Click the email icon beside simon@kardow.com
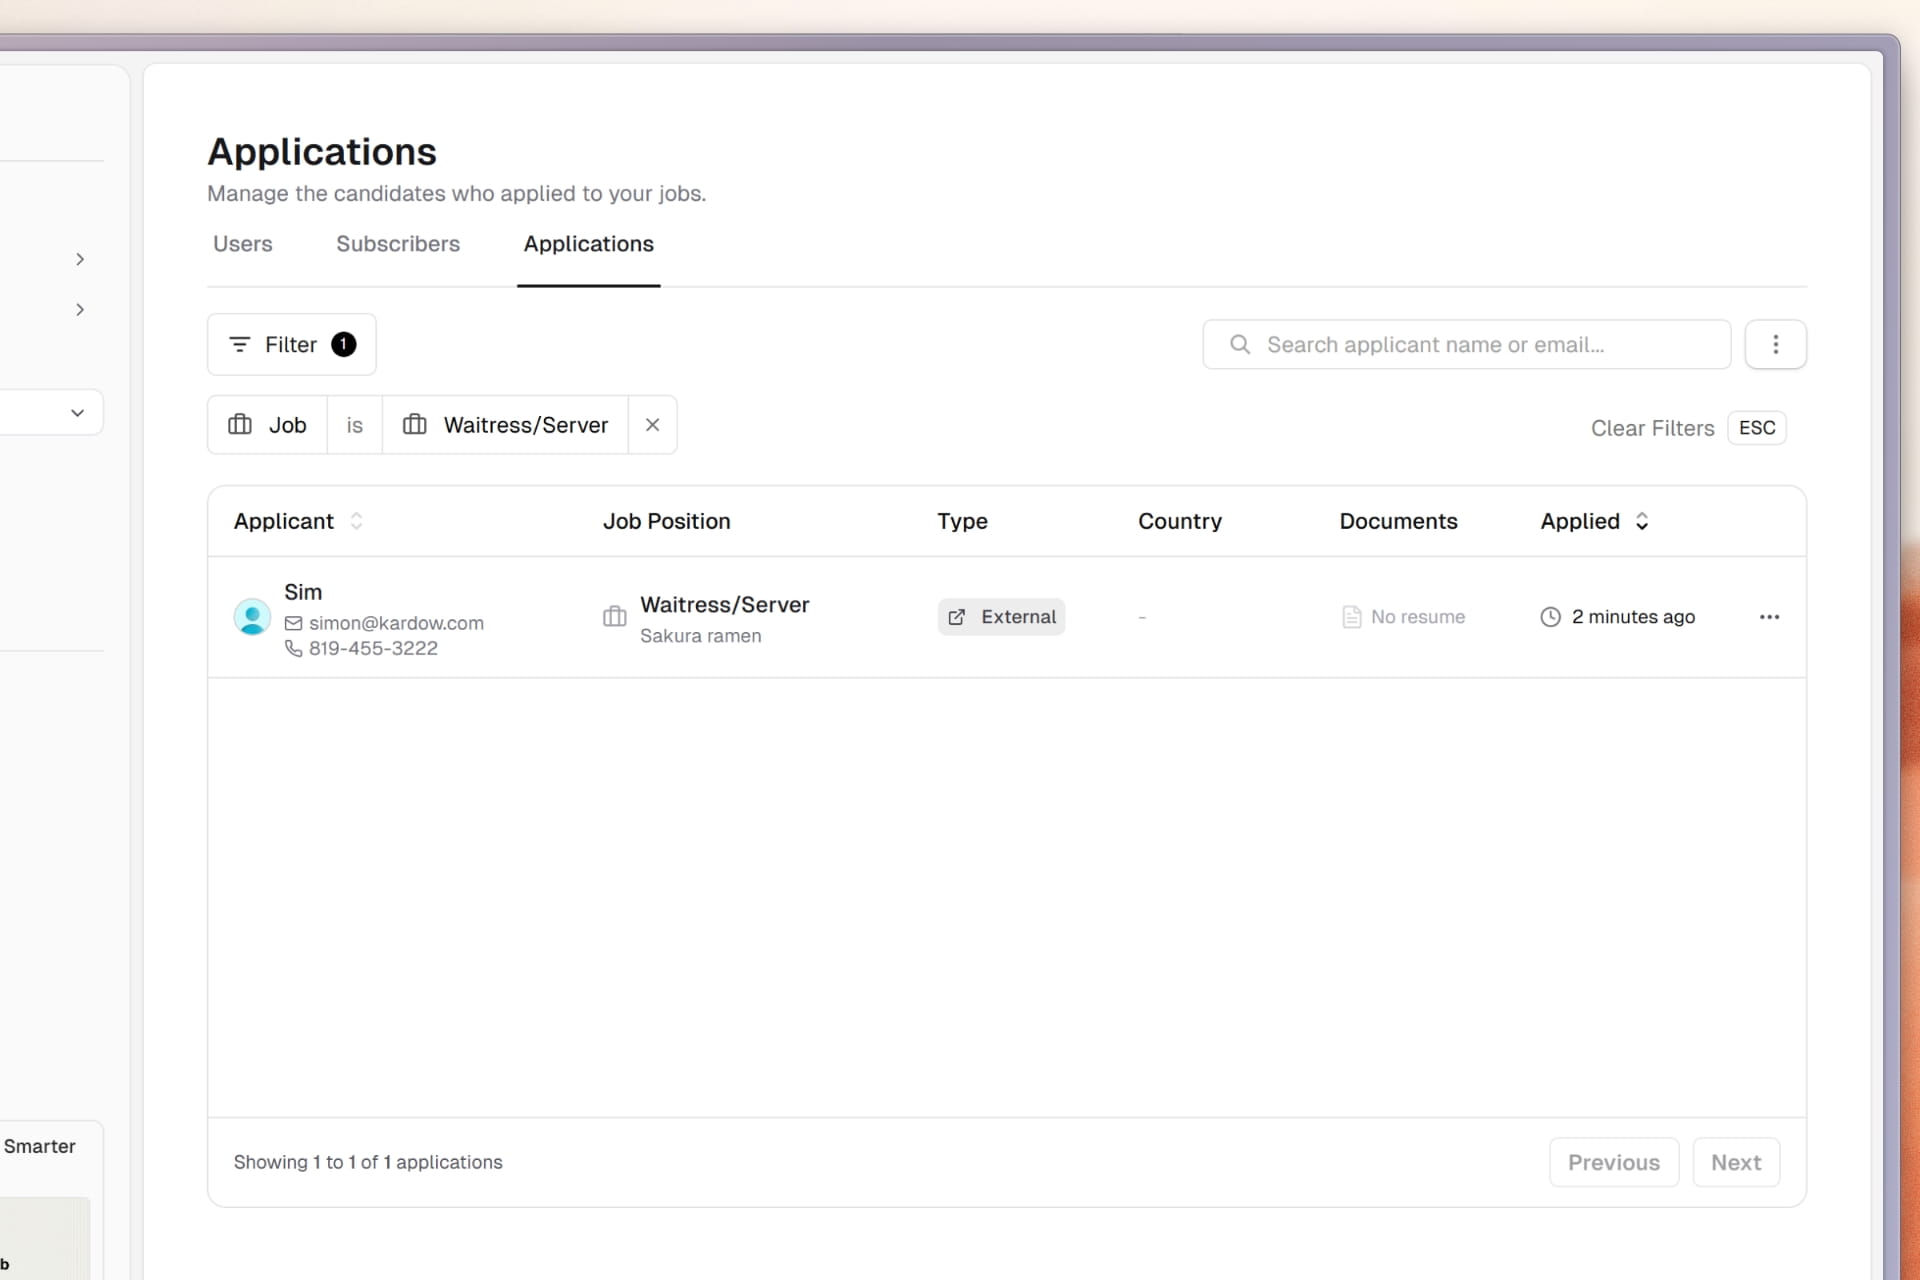The height and width of the screenshot is (1280, 1920). 293,622
